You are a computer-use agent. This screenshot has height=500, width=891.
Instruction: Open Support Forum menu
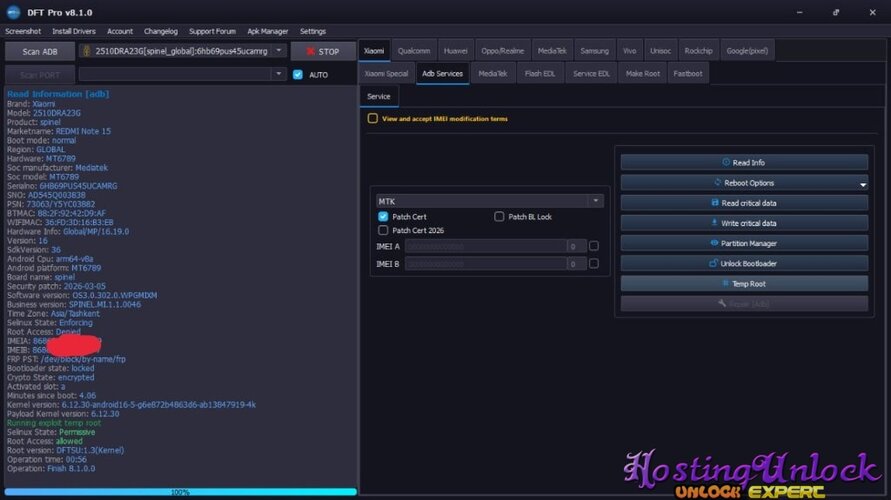[212, 31]
